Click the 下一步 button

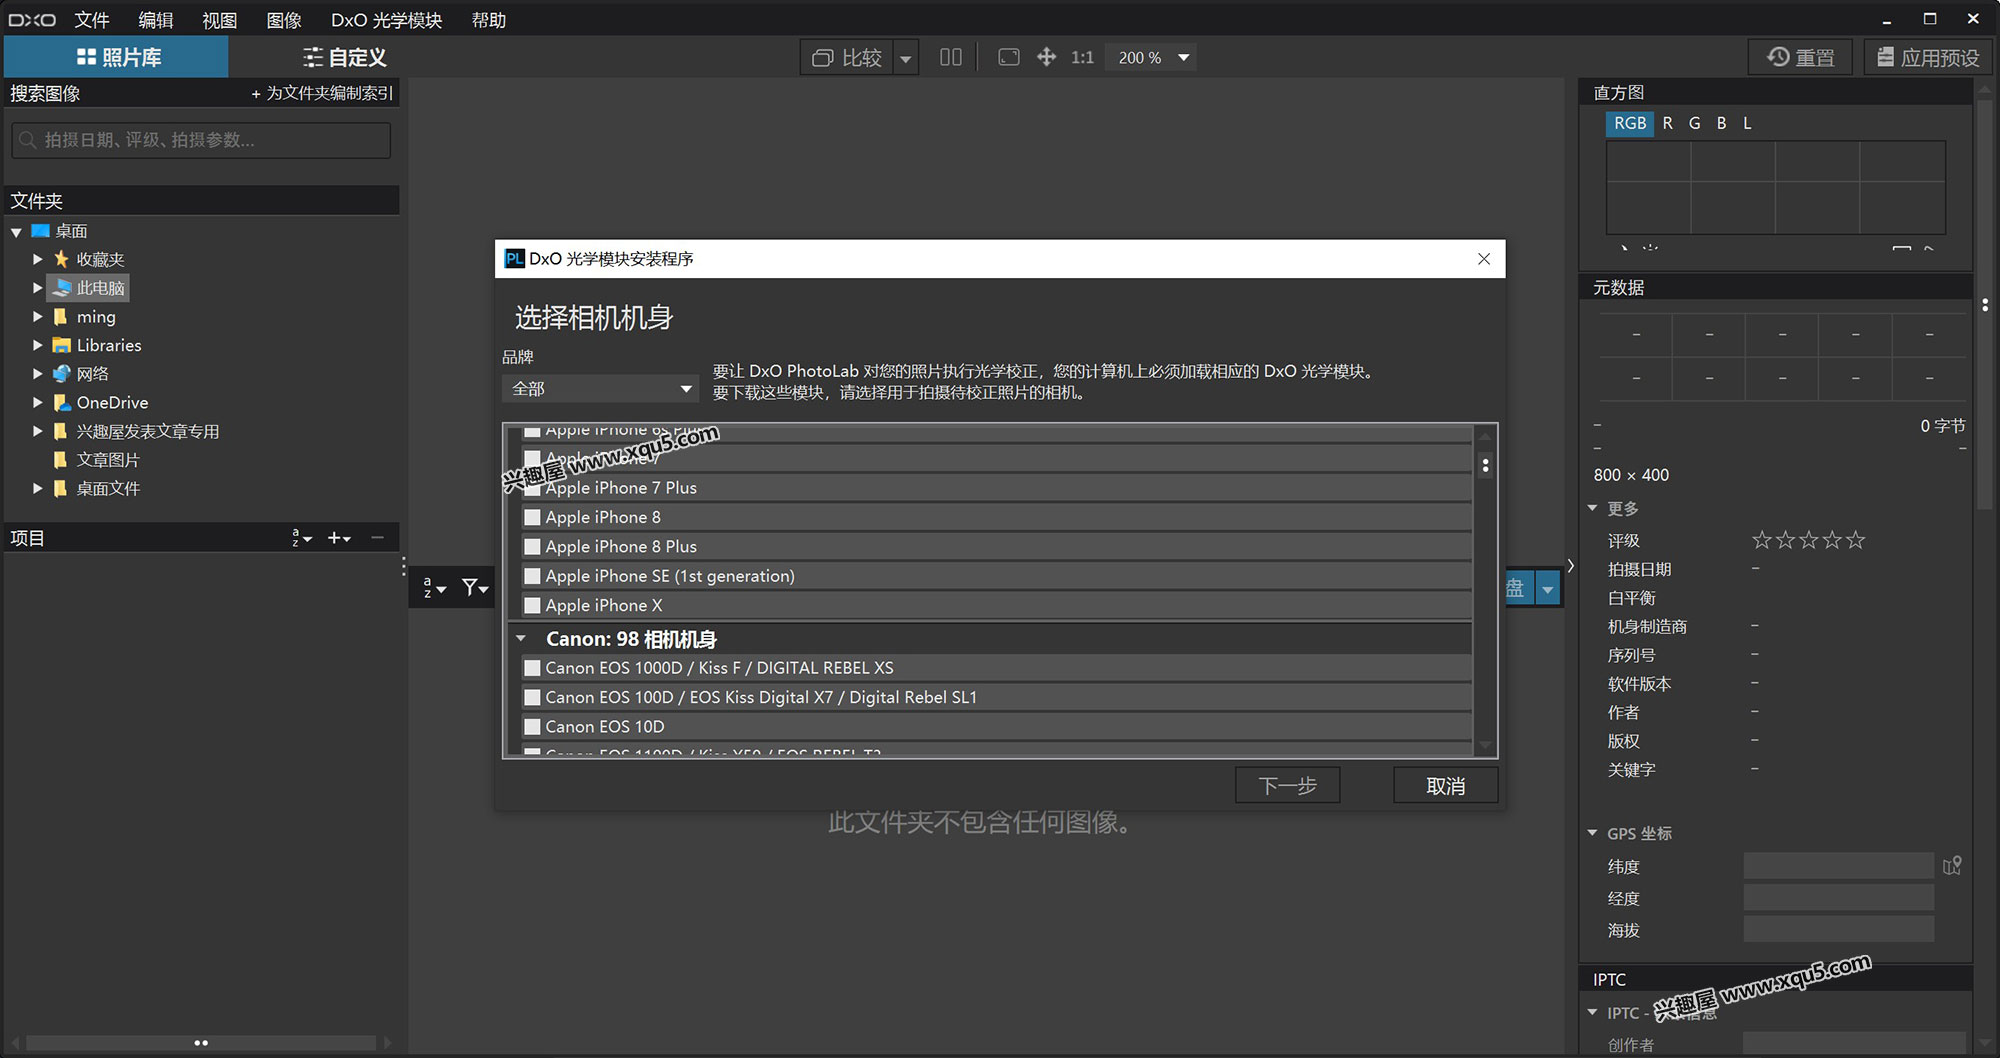(x=1287, y=785)
